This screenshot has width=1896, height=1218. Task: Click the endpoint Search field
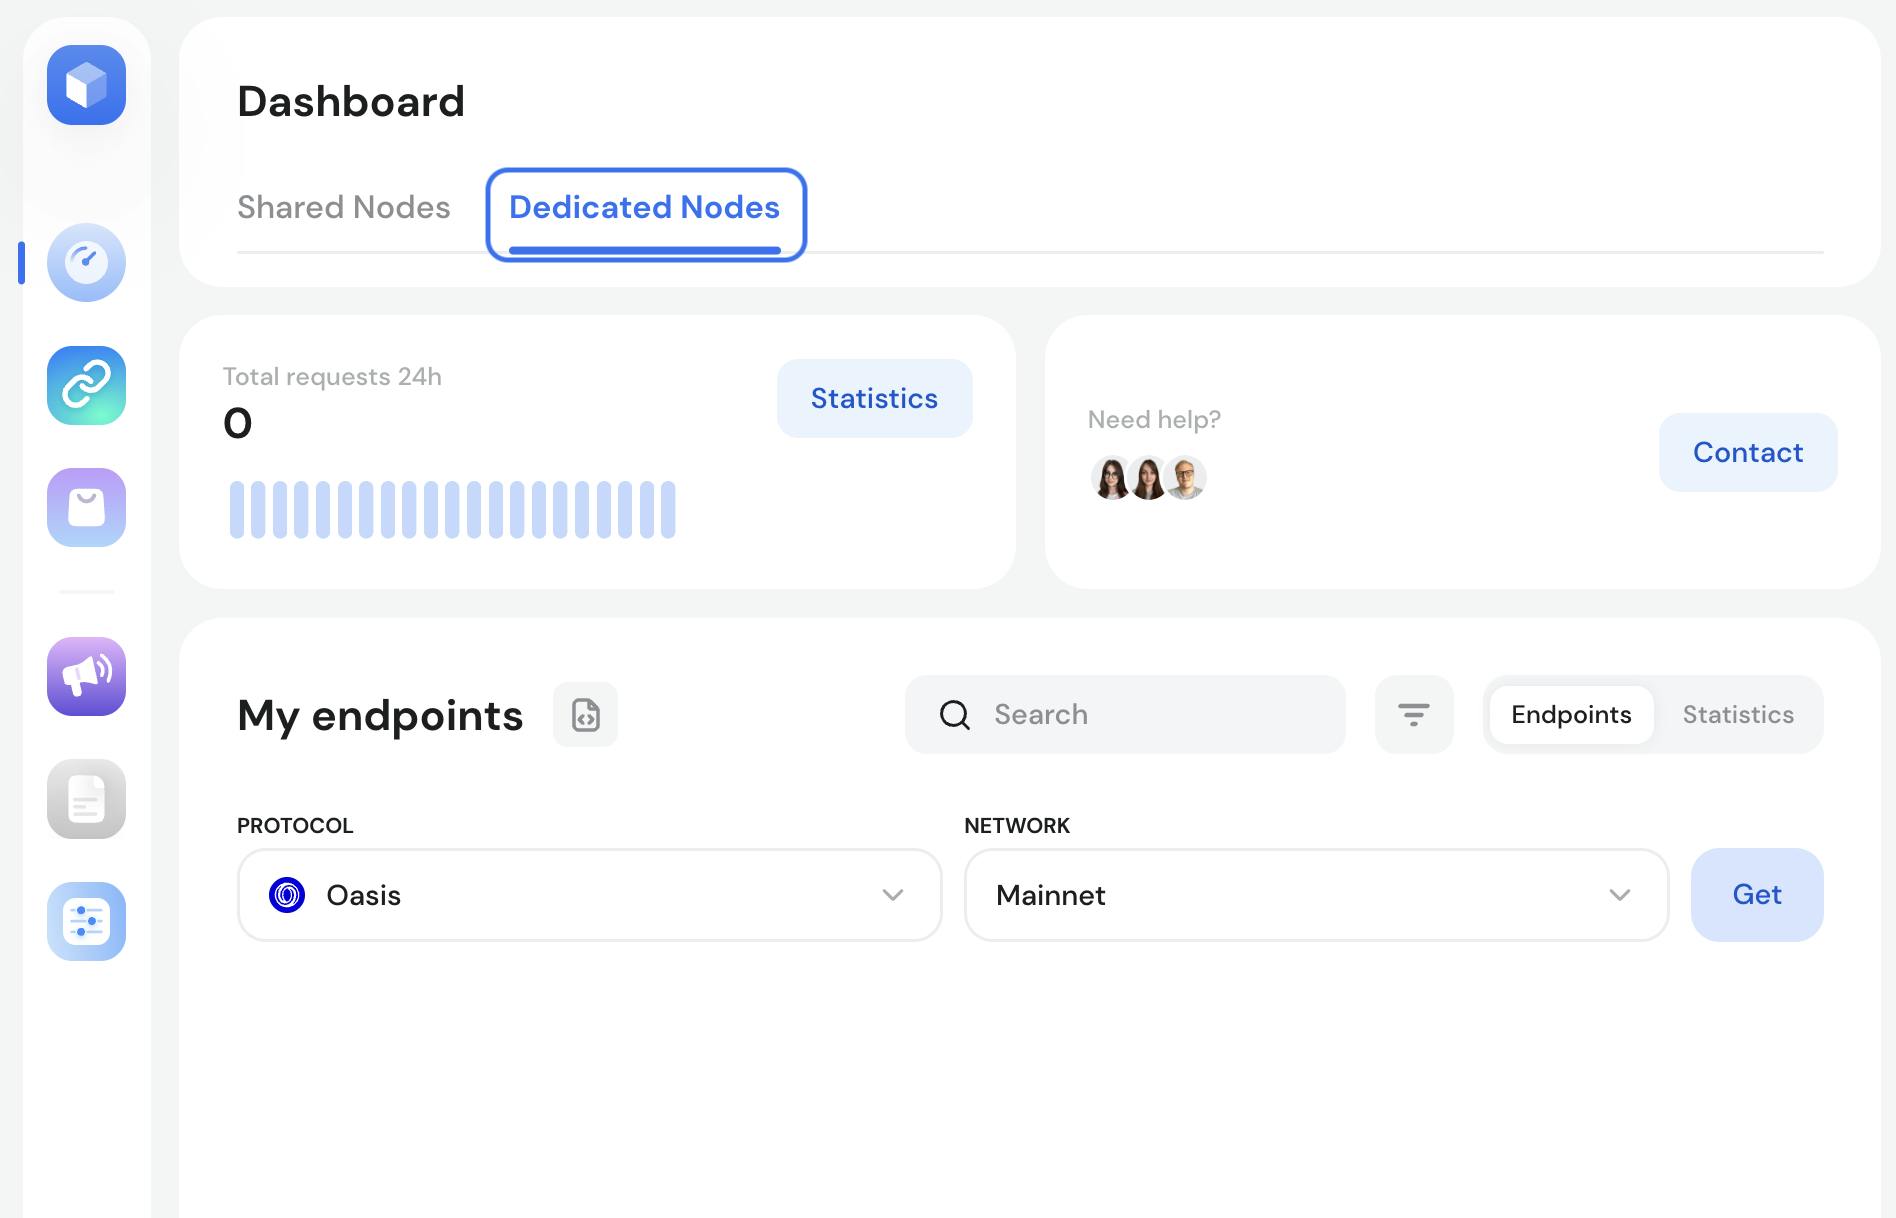[x=1140, y=715]
